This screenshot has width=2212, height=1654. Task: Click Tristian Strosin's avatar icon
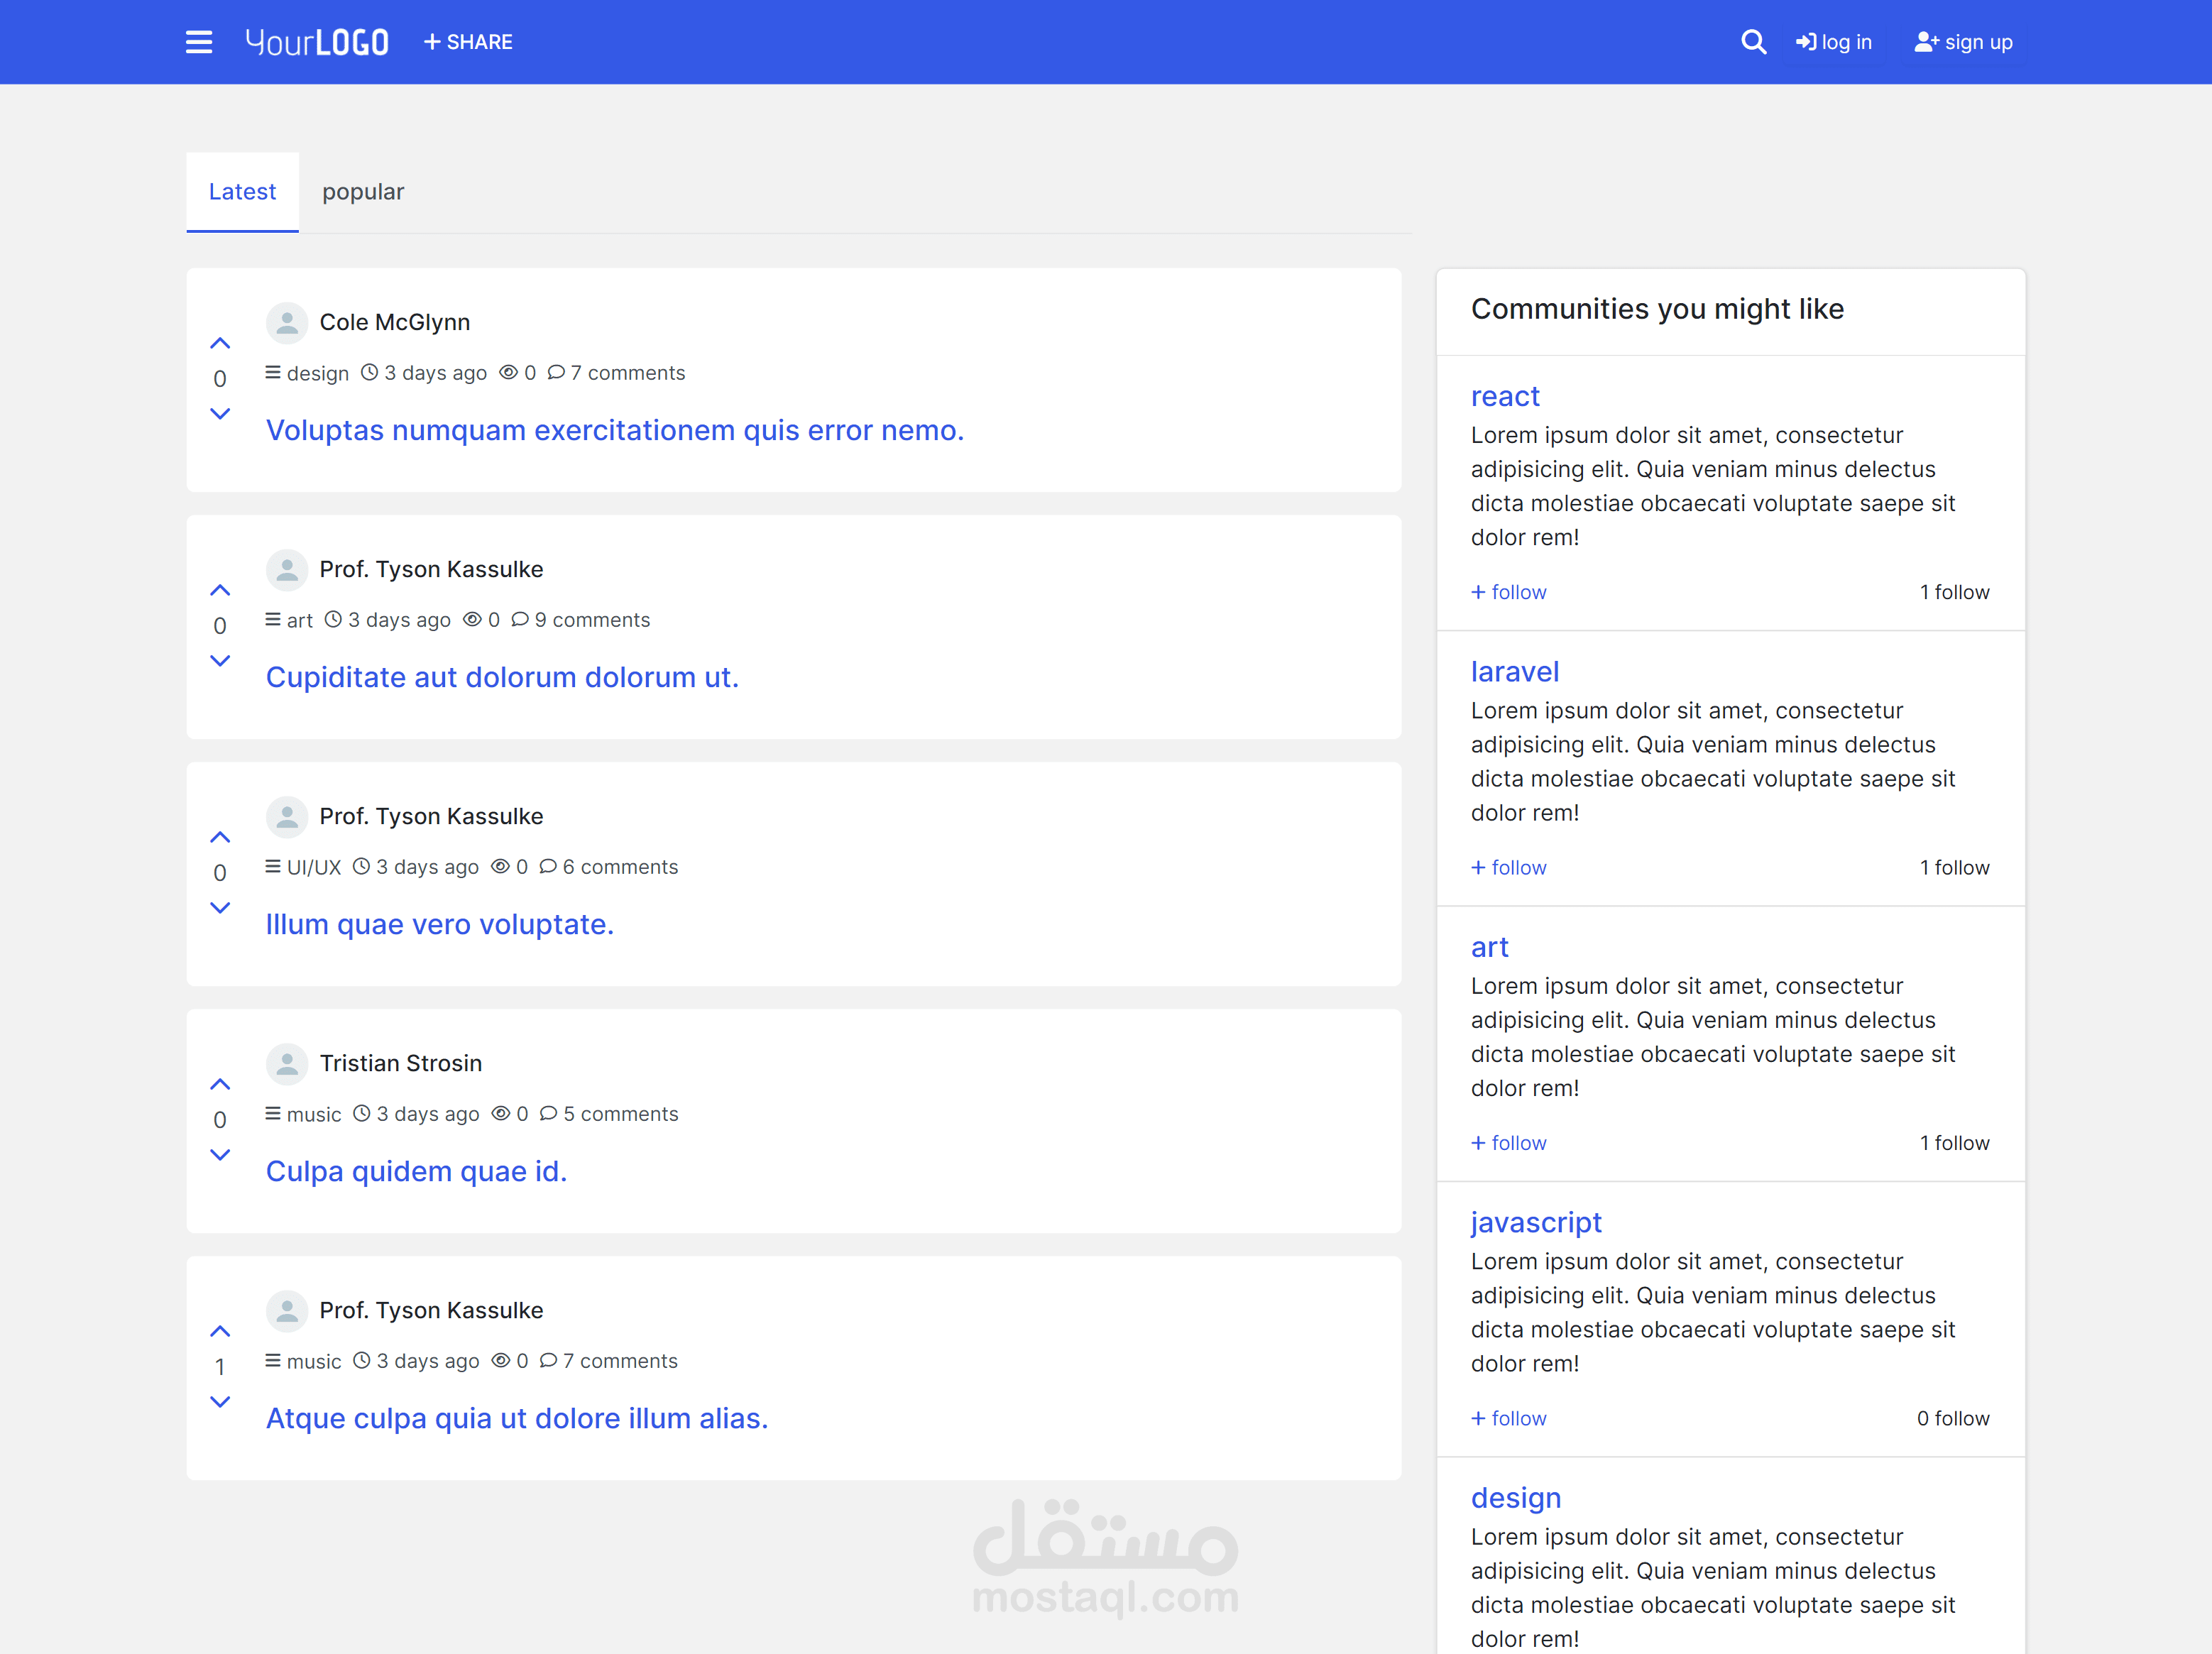[x=287, y=1063]
